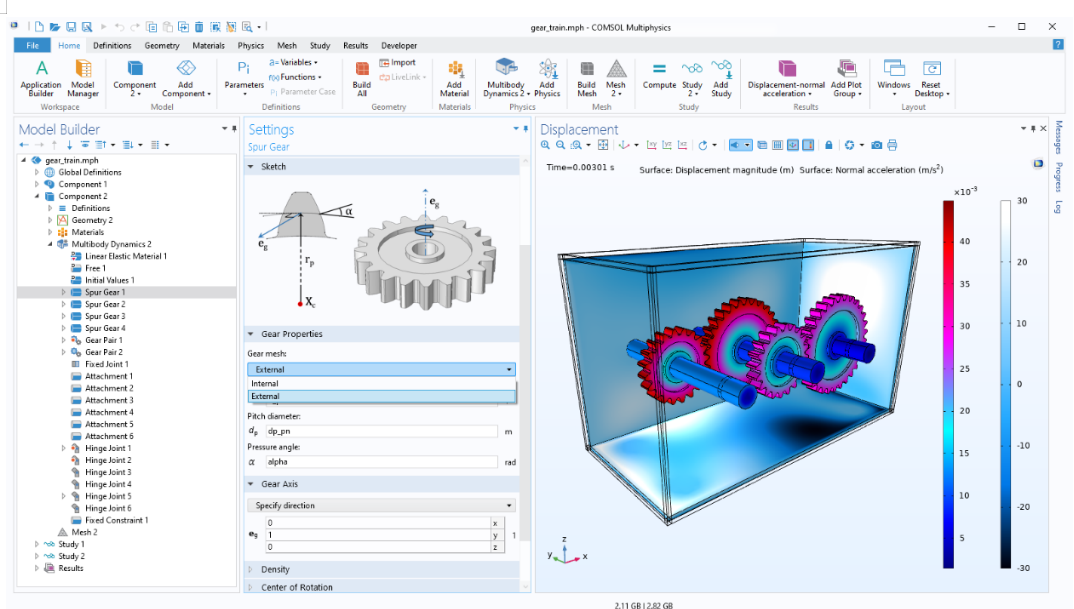The image size is (1074, 609).
Task: Click the open folder icon in quick toolbar
Action: pos(55,27)
